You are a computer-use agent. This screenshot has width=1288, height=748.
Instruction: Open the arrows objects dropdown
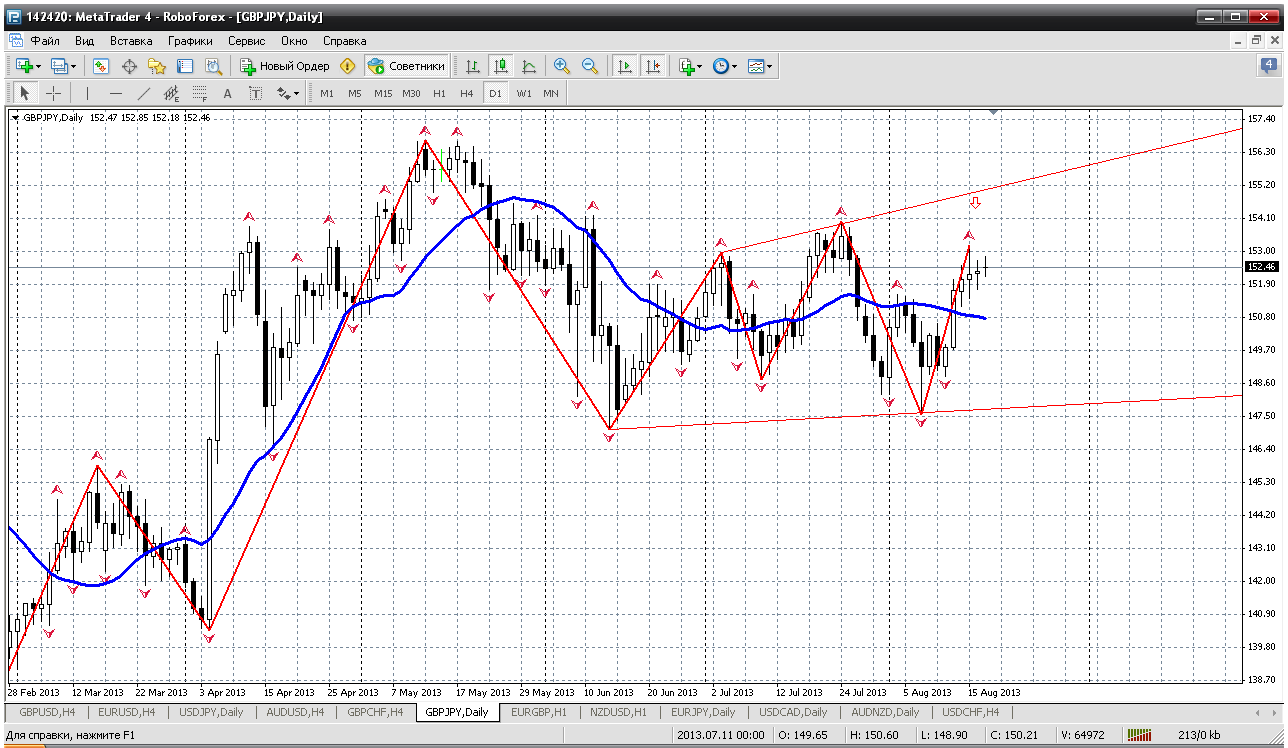288,93
